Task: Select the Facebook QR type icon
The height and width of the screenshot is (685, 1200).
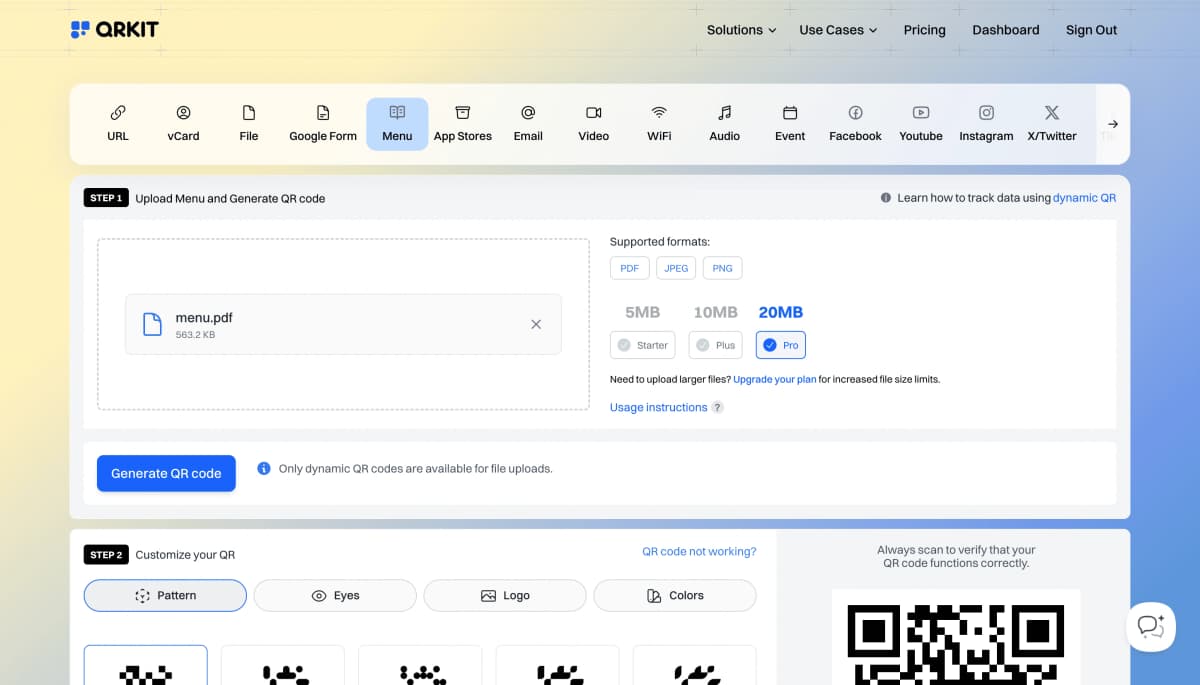Action: click(x=856, y=113)
